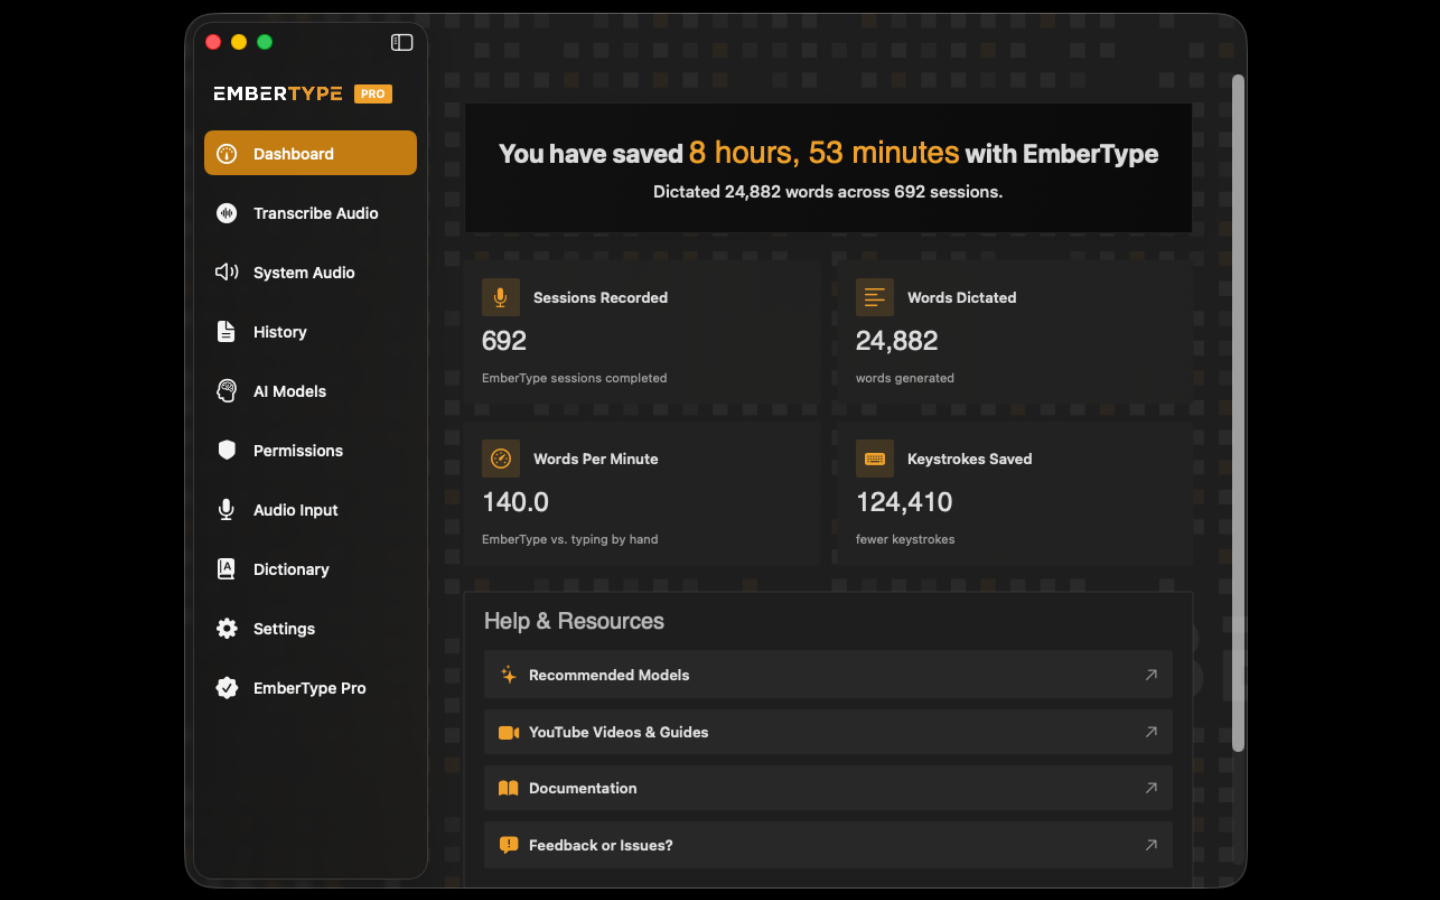Toggle the sidebar collapse icon

[x=402, y=42]
